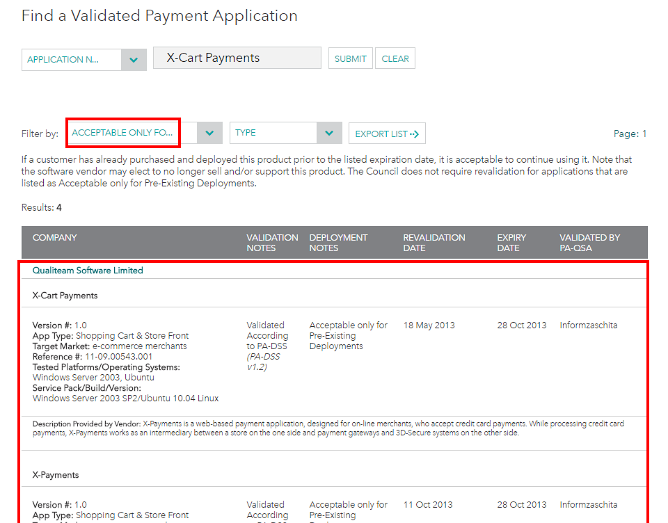Click Reference # 11-09.00543.001 text
668x523 pixels.
pyautogui.click(x=92, y=356)
